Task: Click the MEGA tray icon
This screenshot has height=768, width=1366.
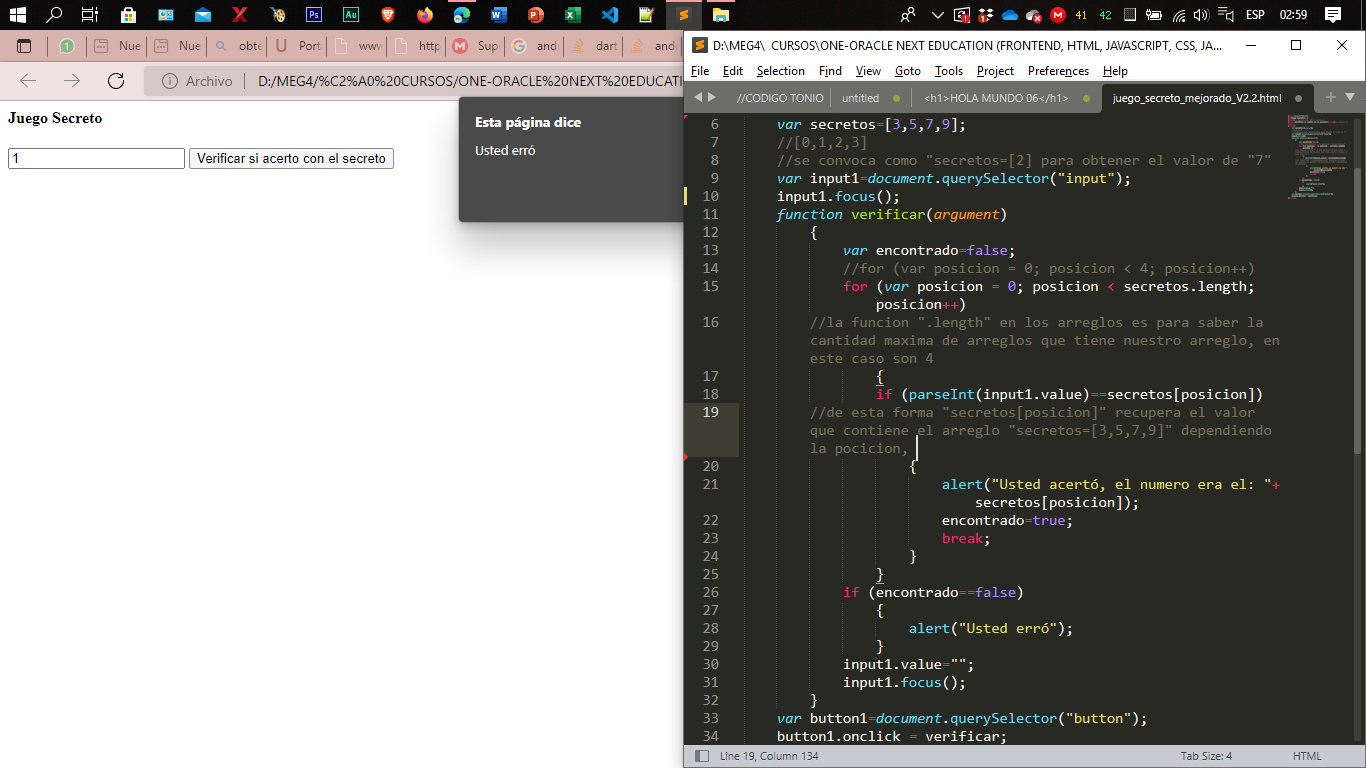Action: pos(1057,15)
